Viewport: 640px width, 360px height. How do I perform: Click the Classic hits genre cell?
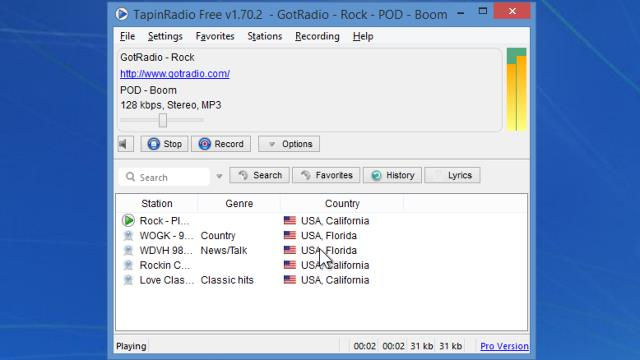click(x=227, y=280)
